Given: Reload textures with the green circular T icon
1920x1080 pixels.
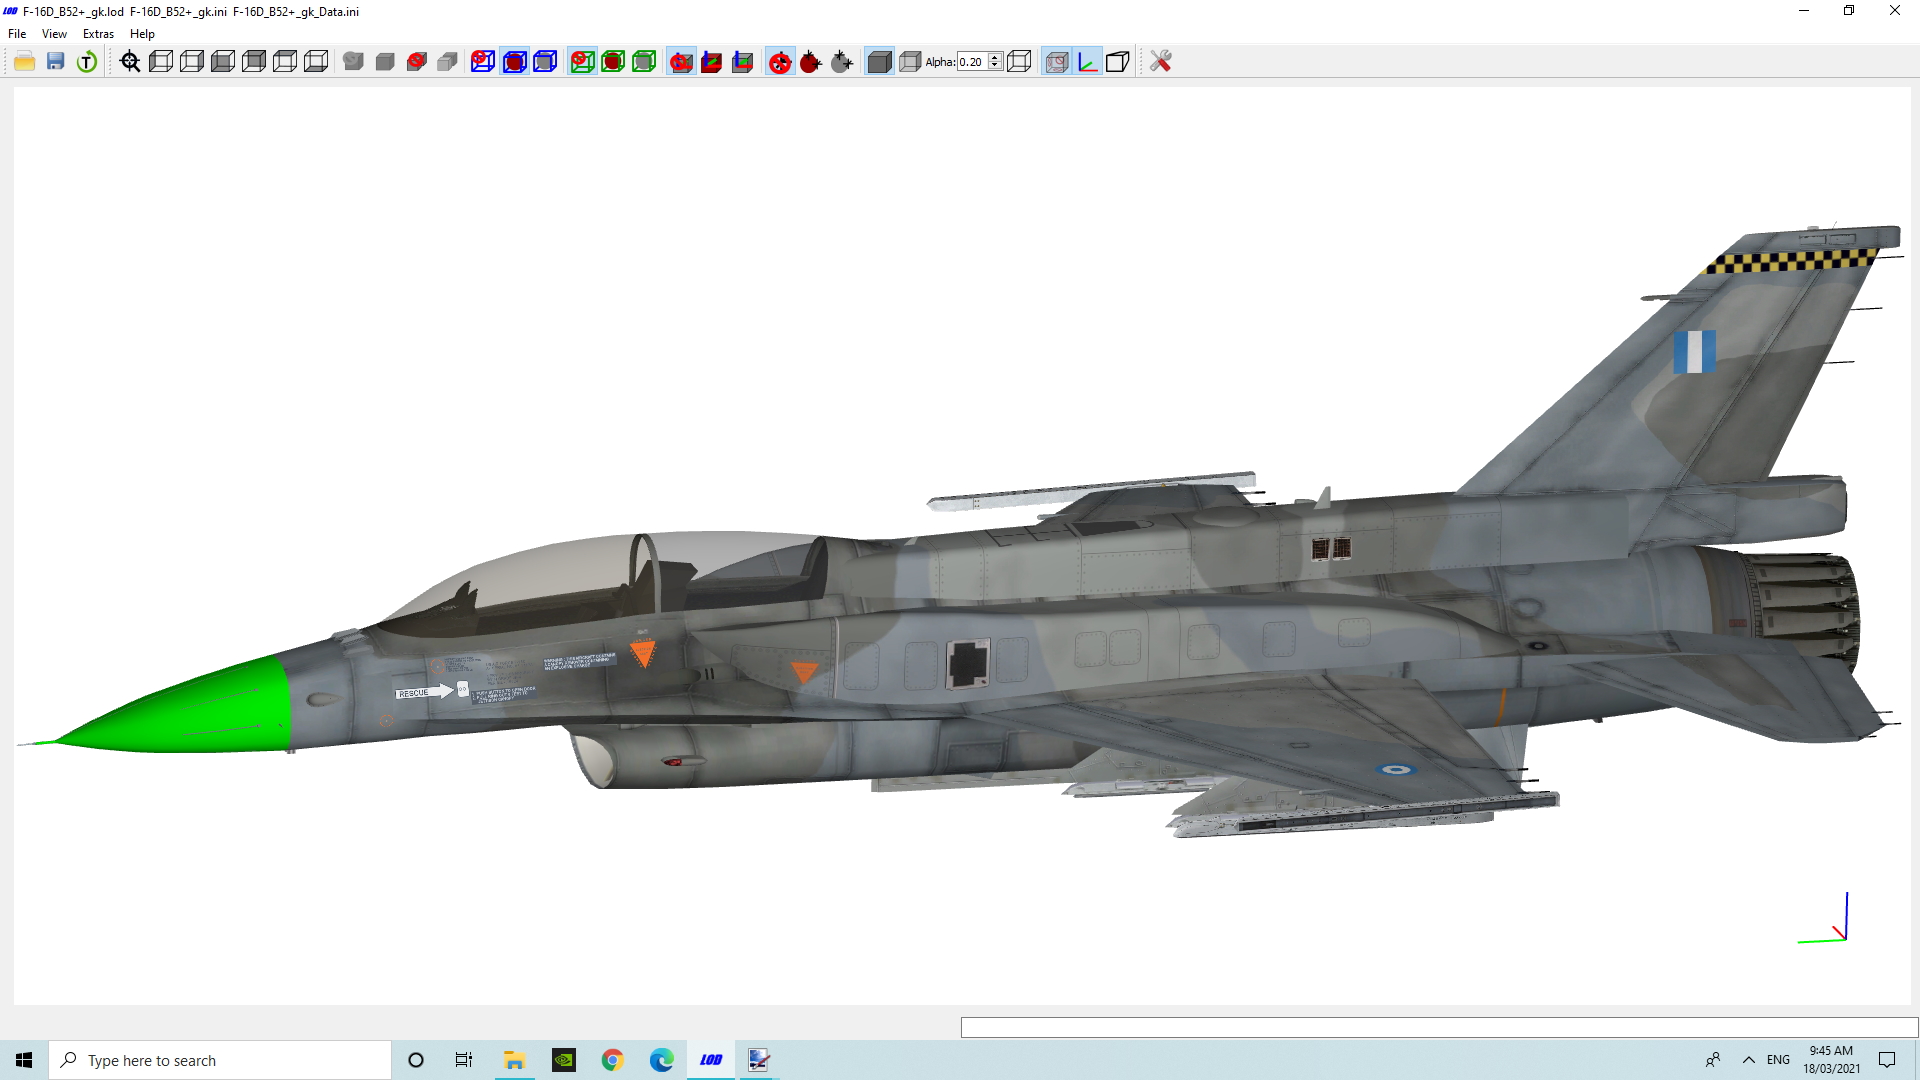Looking at the screenshot, I should click(x=87, y=62).
